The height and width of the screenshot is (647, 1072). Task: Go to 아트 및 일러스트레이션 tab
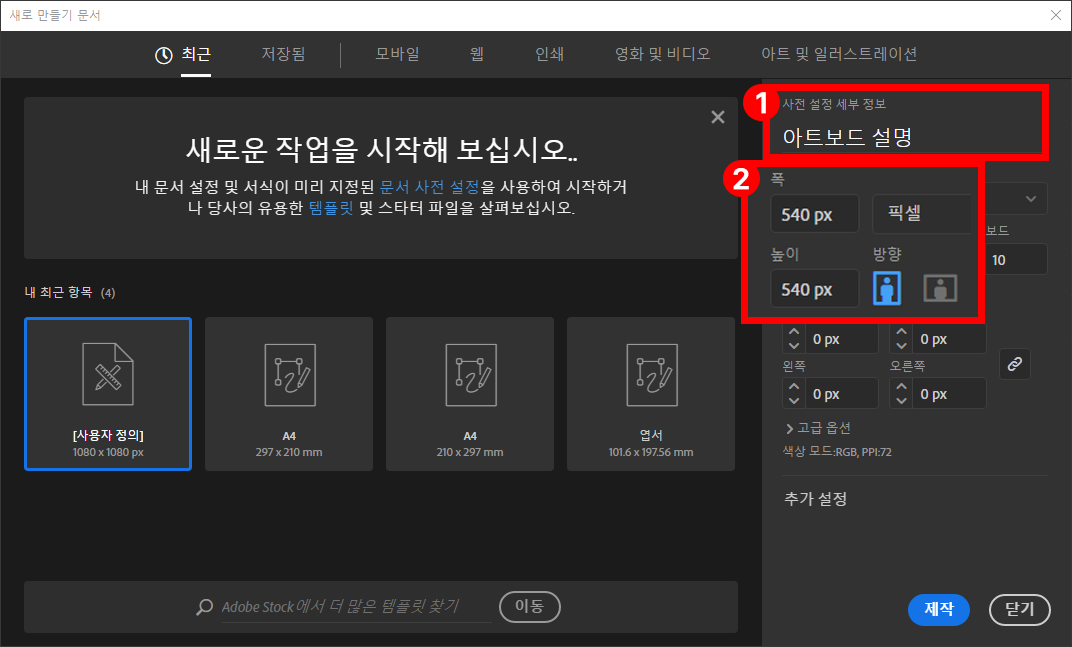click(x=839, y=54)
